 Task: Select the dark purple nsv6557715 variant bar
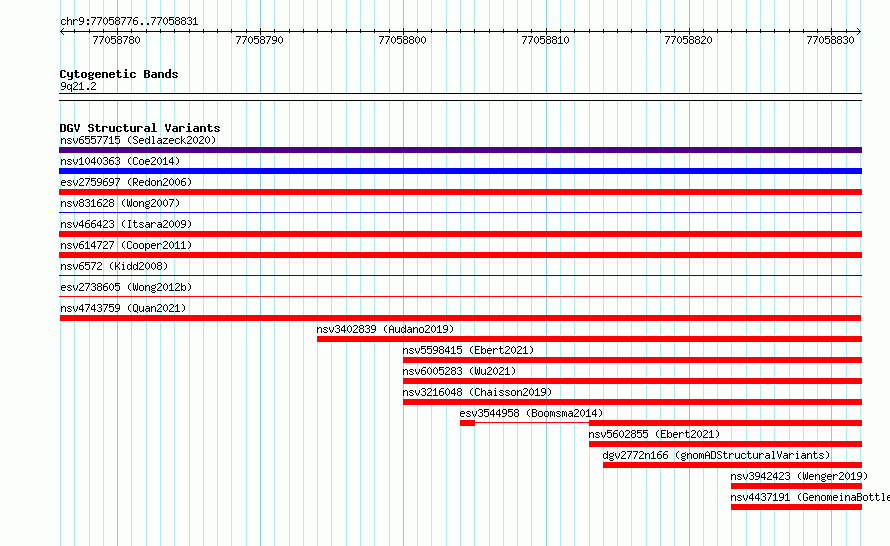(x=460, y=150)
